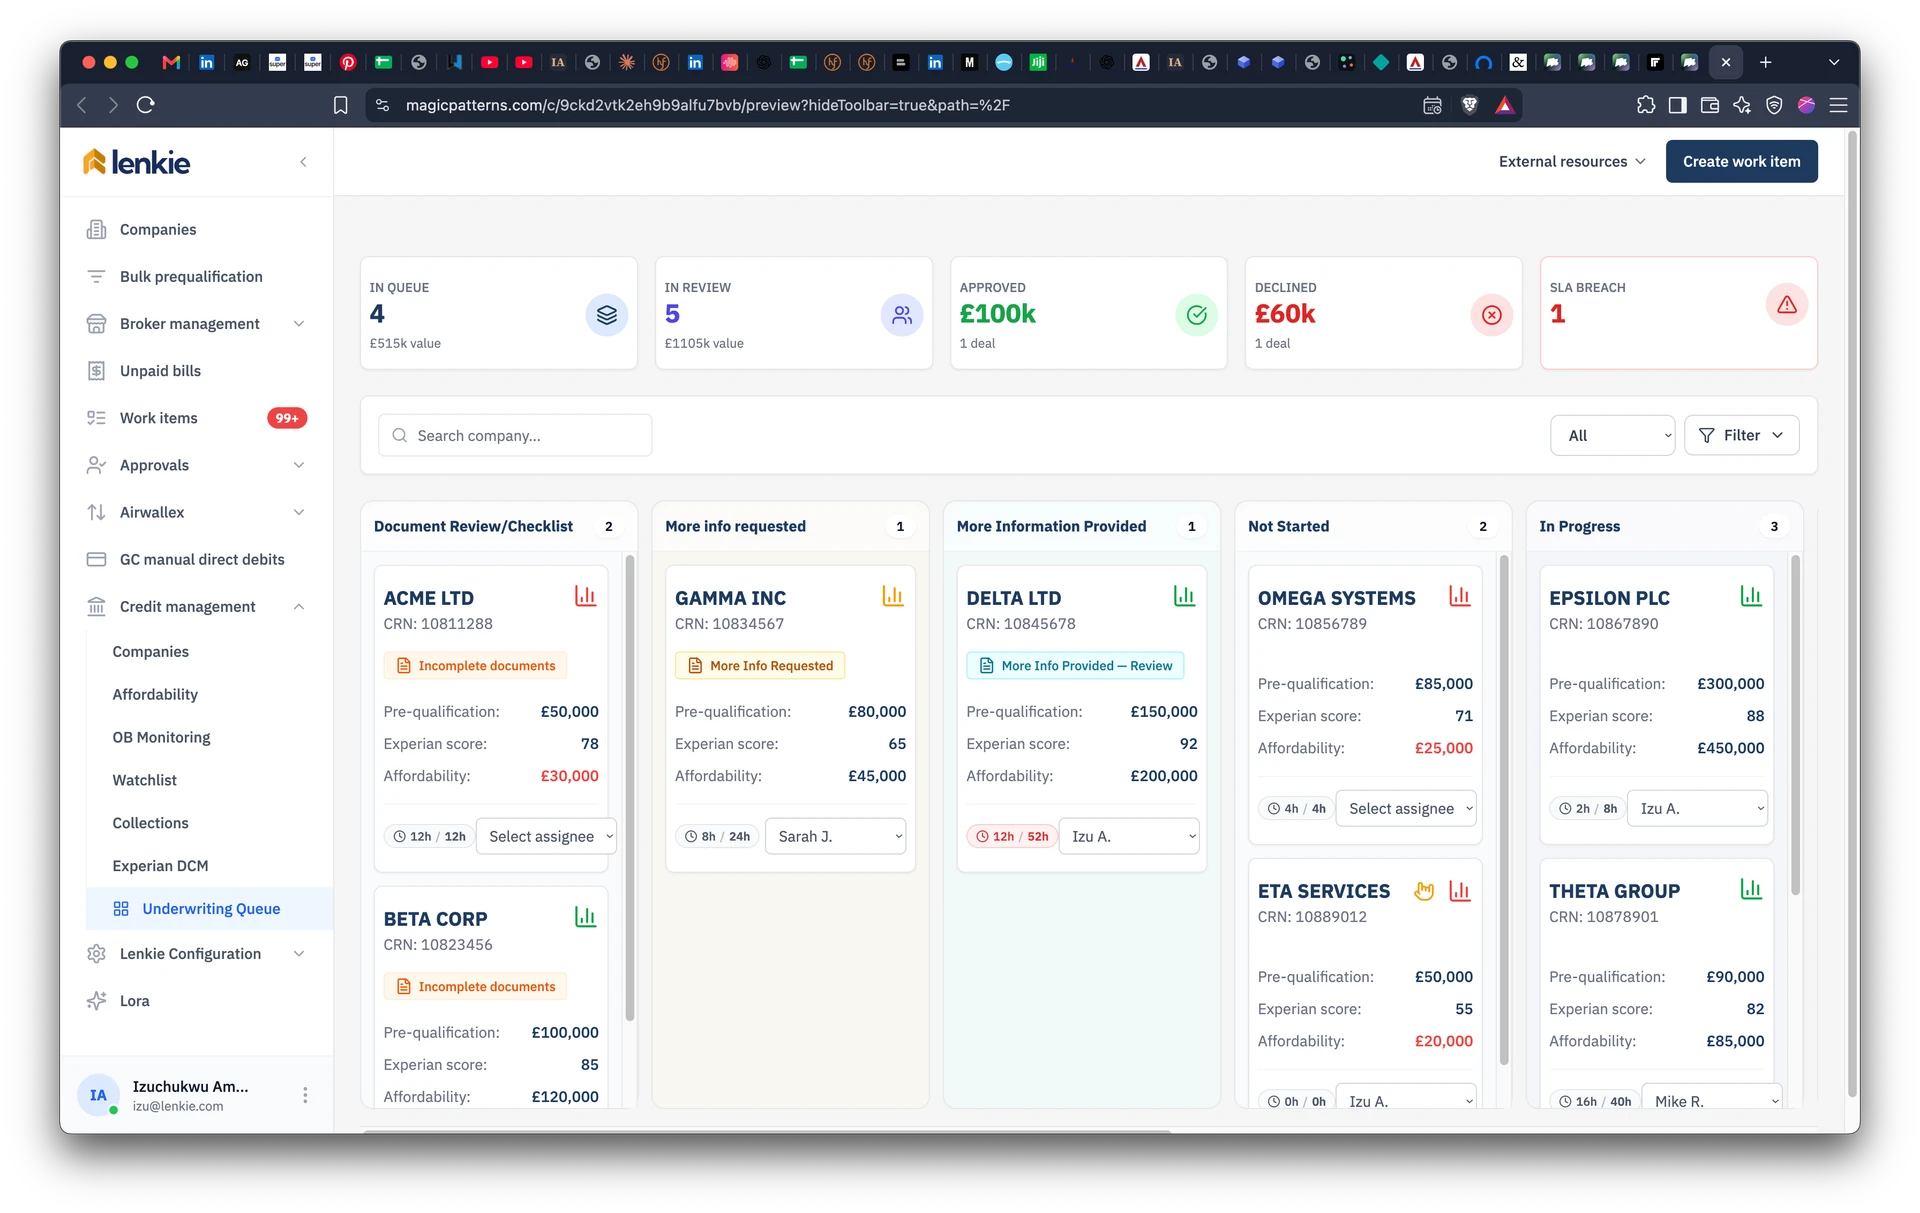Go to Underwriting Queue in sidebar
1920x1213 pixels.
coord(210,909)
